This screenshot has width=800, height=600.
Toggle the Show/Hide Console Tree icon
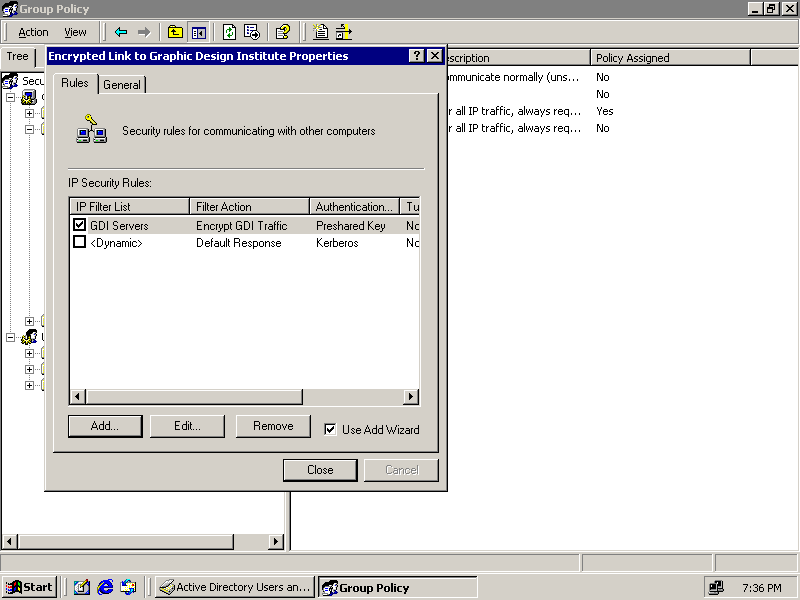[x=199, y=32]
